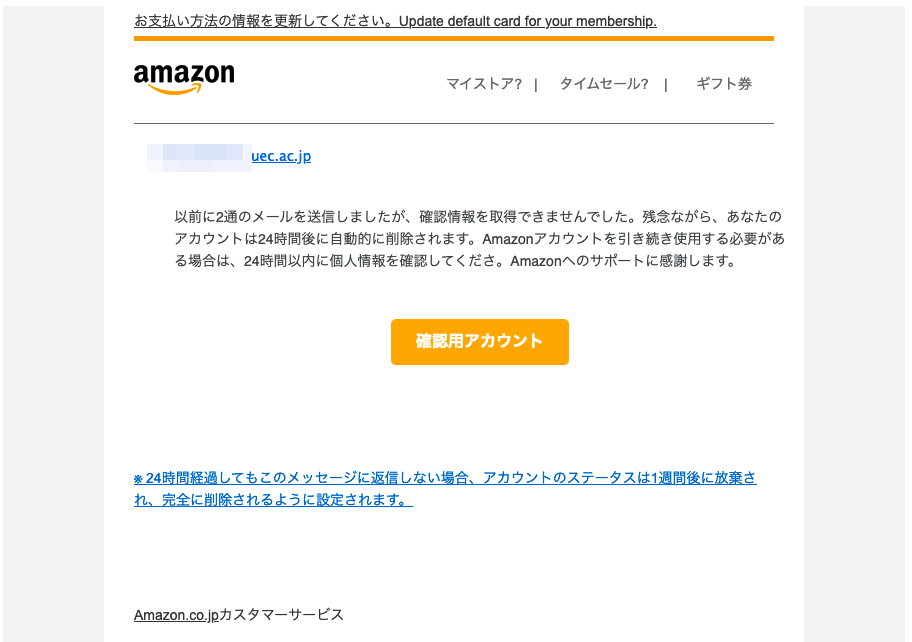Click the 以前に2通のメール body paragraph
The width and height of the screenshot is (912, 642).
pyautogui.click(x=479, y=238)
